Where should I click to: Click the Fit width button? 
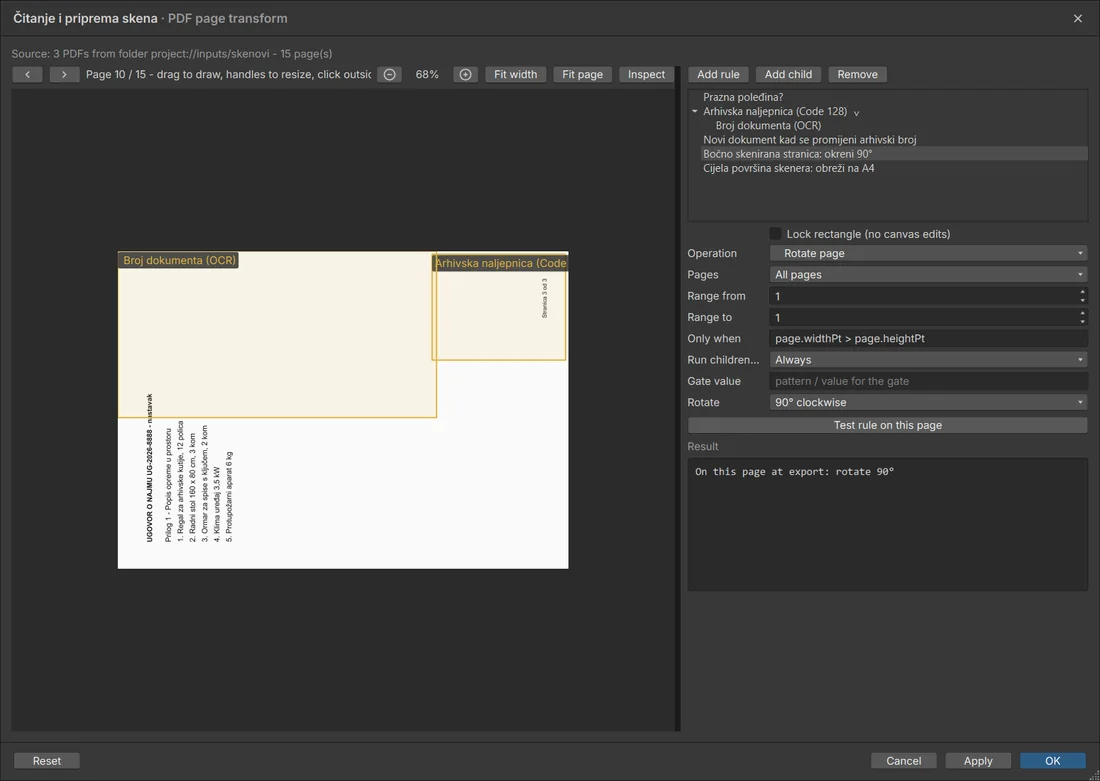click(x=516, y=74)
